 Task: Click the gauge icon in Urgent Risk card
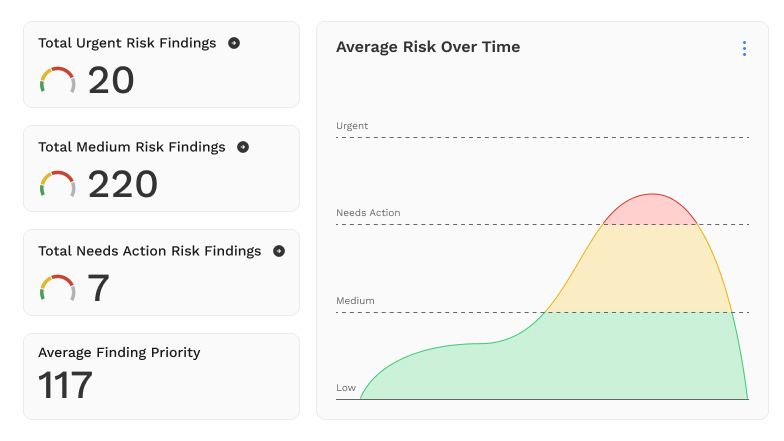pyautogui.click(x=57, y=80)
